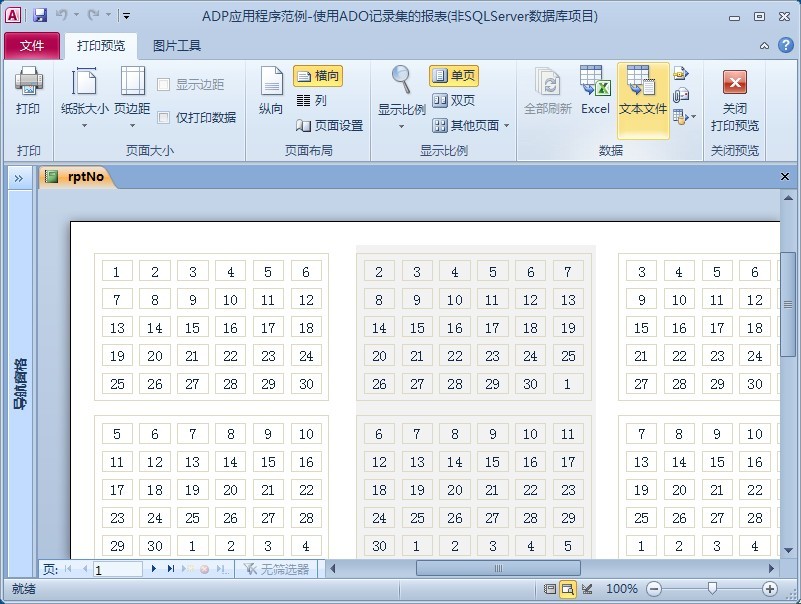This screenshot has width=801, height=604.
Task: Click the 100% zoom level text
Action: pos(622,589)
